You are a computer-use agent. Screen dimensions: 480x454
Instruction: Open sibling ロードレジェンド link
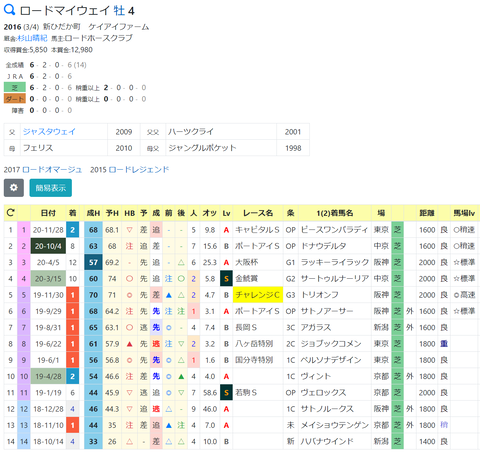point(139,170)
